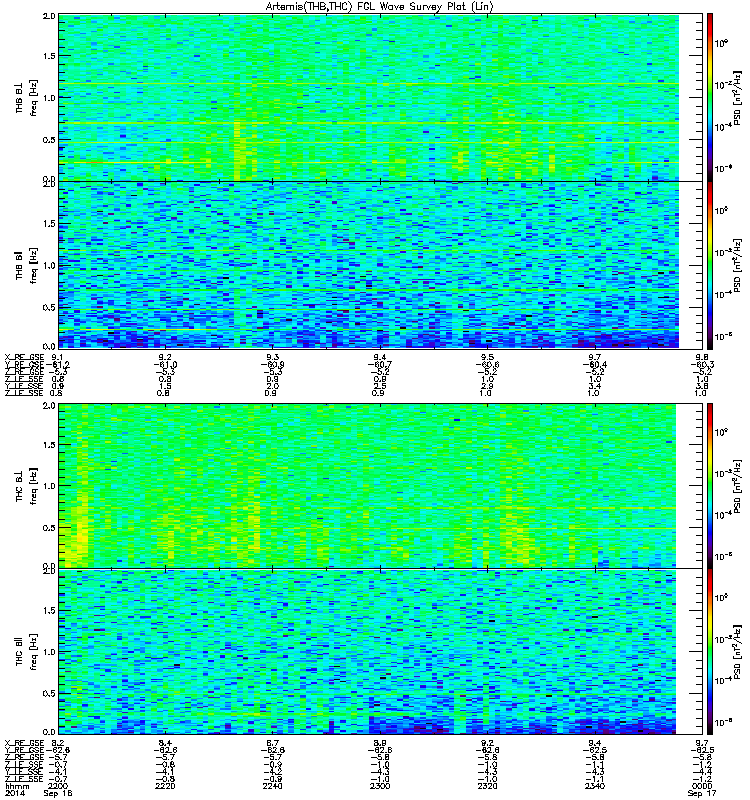This screenshot has width=750, height=800.
Task: Click the 1.5 frequency tick label on THB B⊥ panel
Action: click(x=49, y=56)
